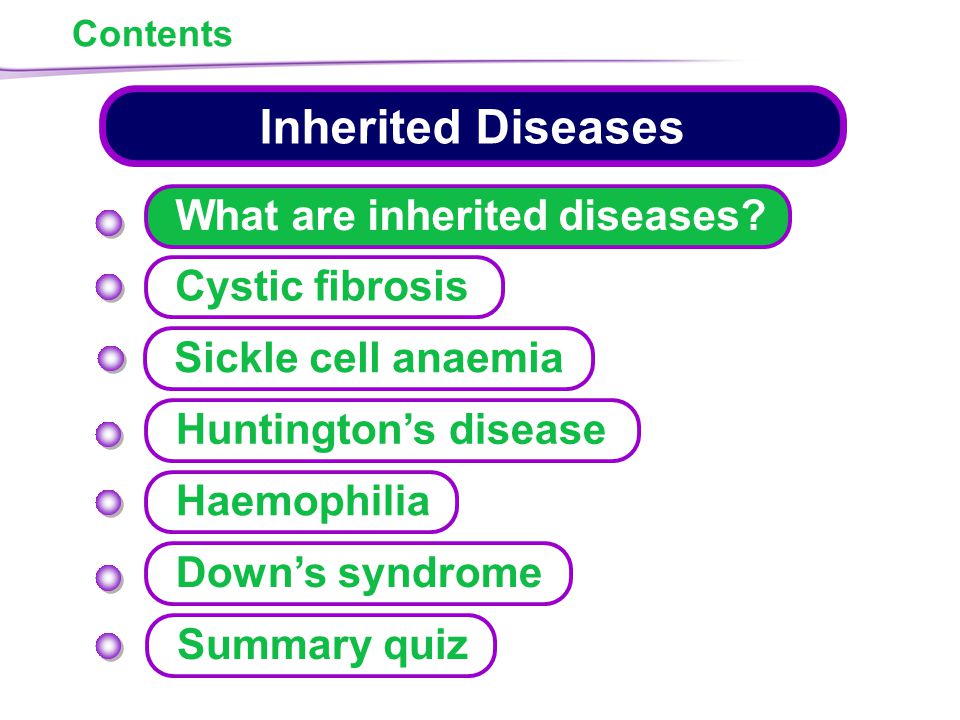This screenshot has height=720, width=960.
Task: Open the What are inherited diseases? section
Action: (468, 217)
